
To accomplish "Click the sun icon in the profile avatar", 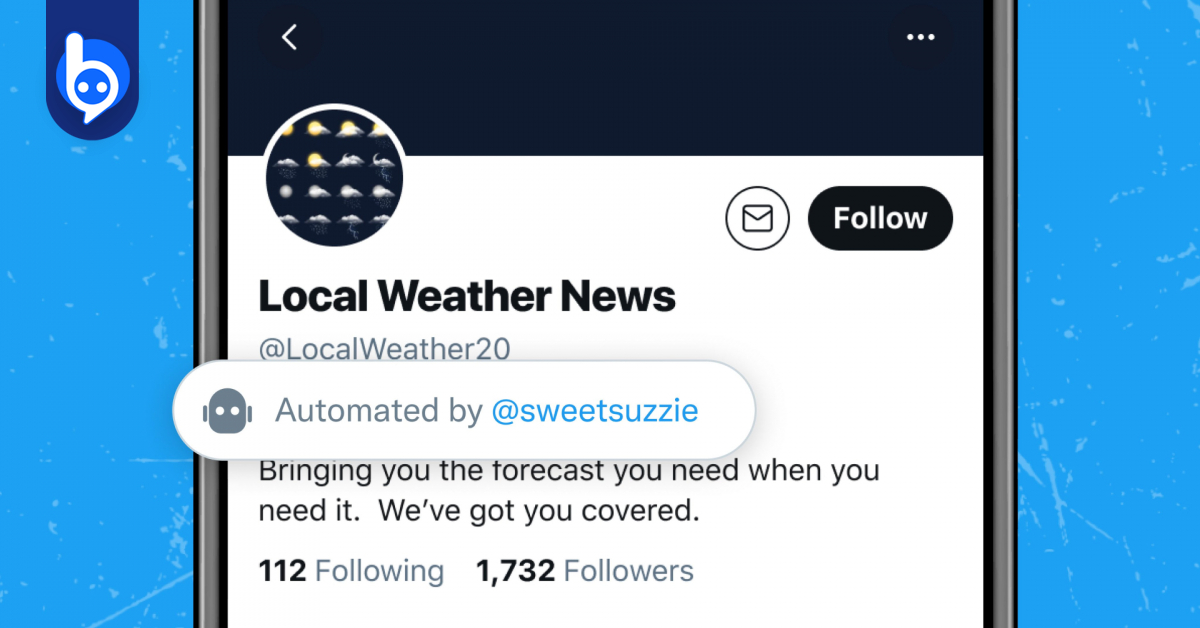I will [x=316, y=158].
